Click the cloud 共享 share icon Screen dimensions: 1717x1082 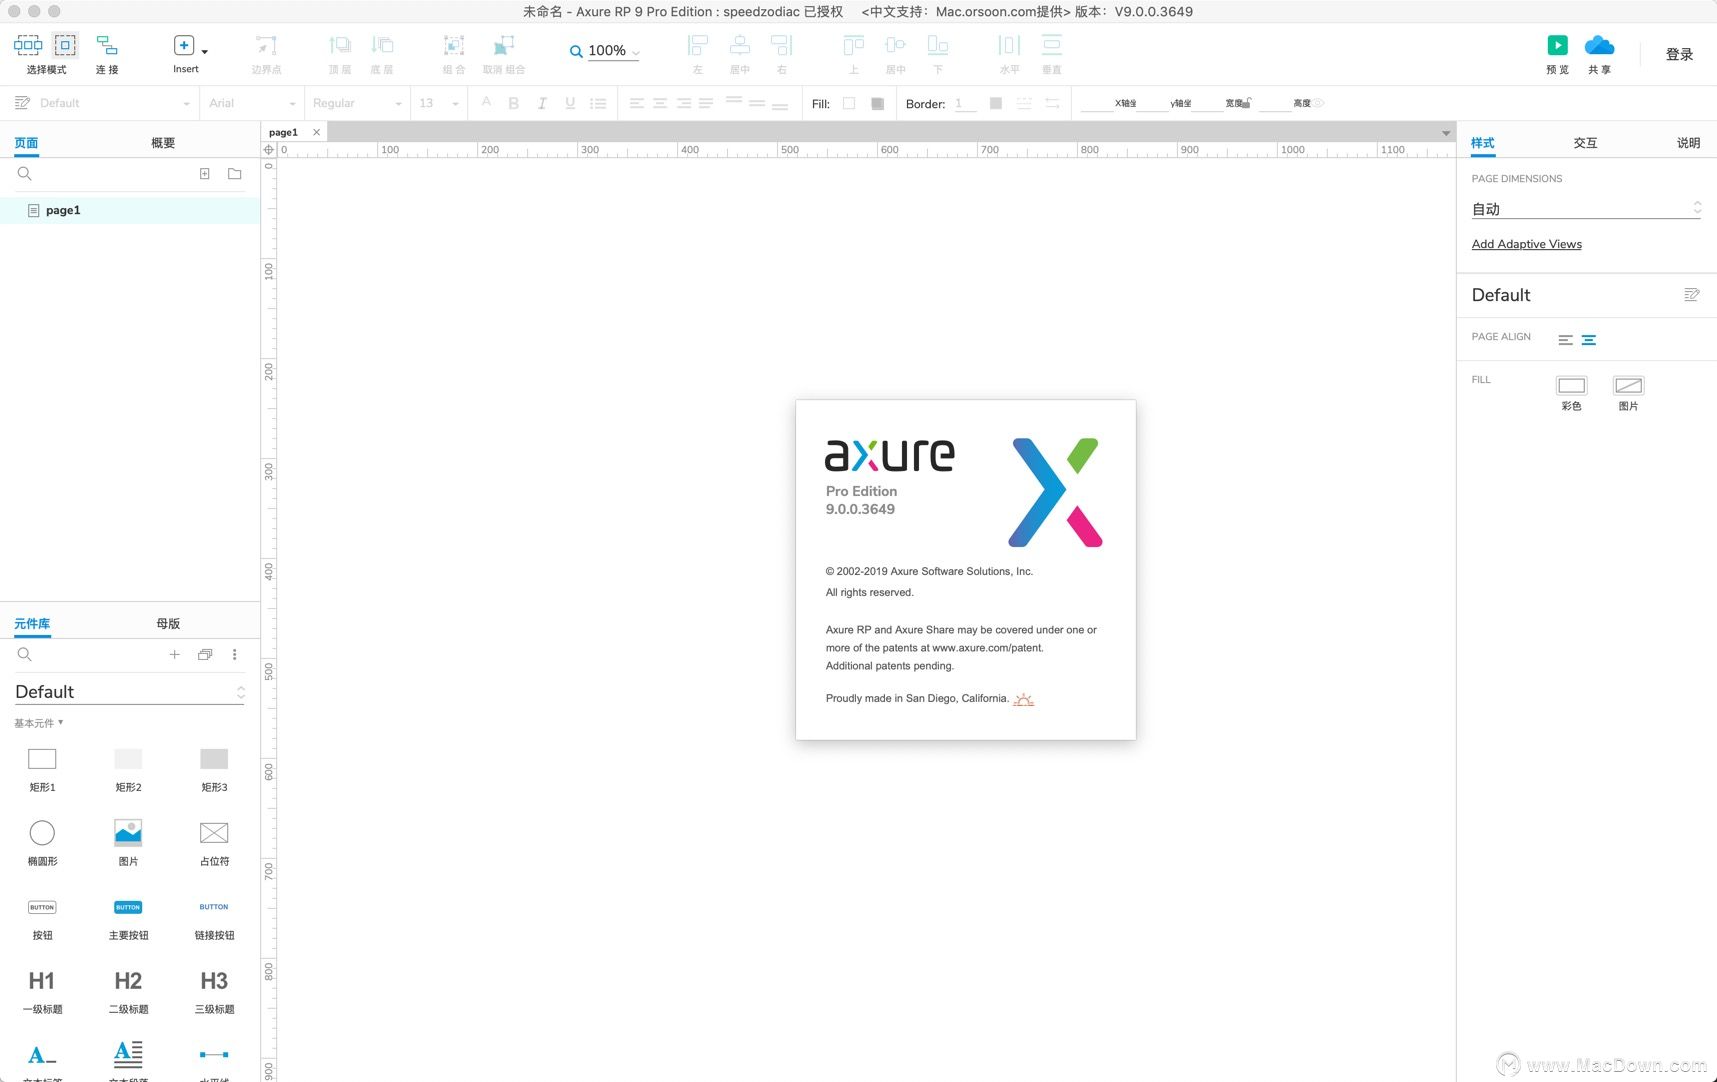click(1600, 45)
